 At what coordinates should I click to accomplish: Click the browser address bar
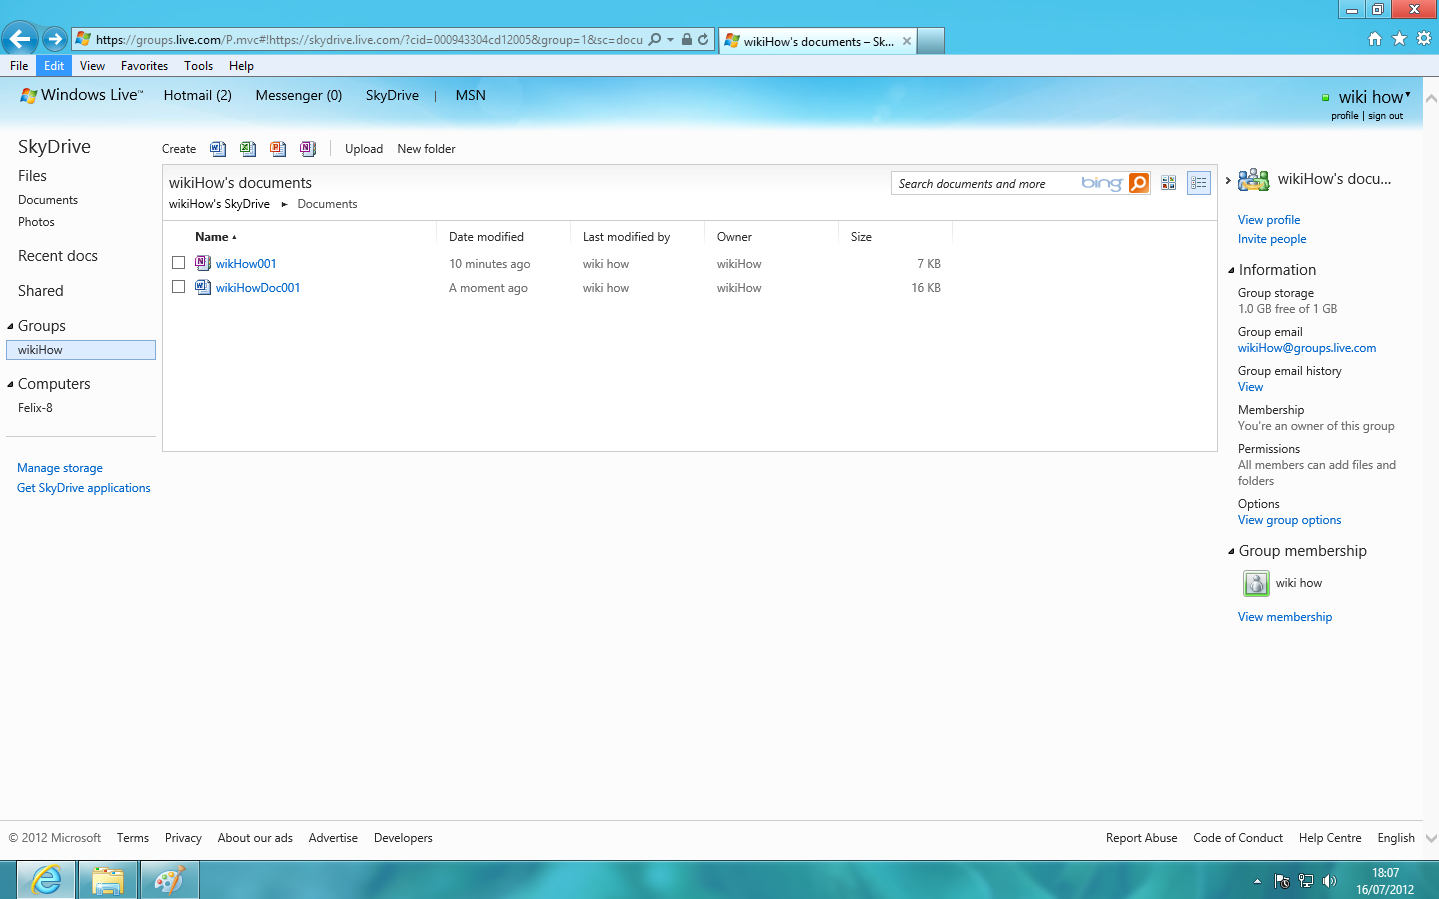pyautogui.click(x=370, y=40)
